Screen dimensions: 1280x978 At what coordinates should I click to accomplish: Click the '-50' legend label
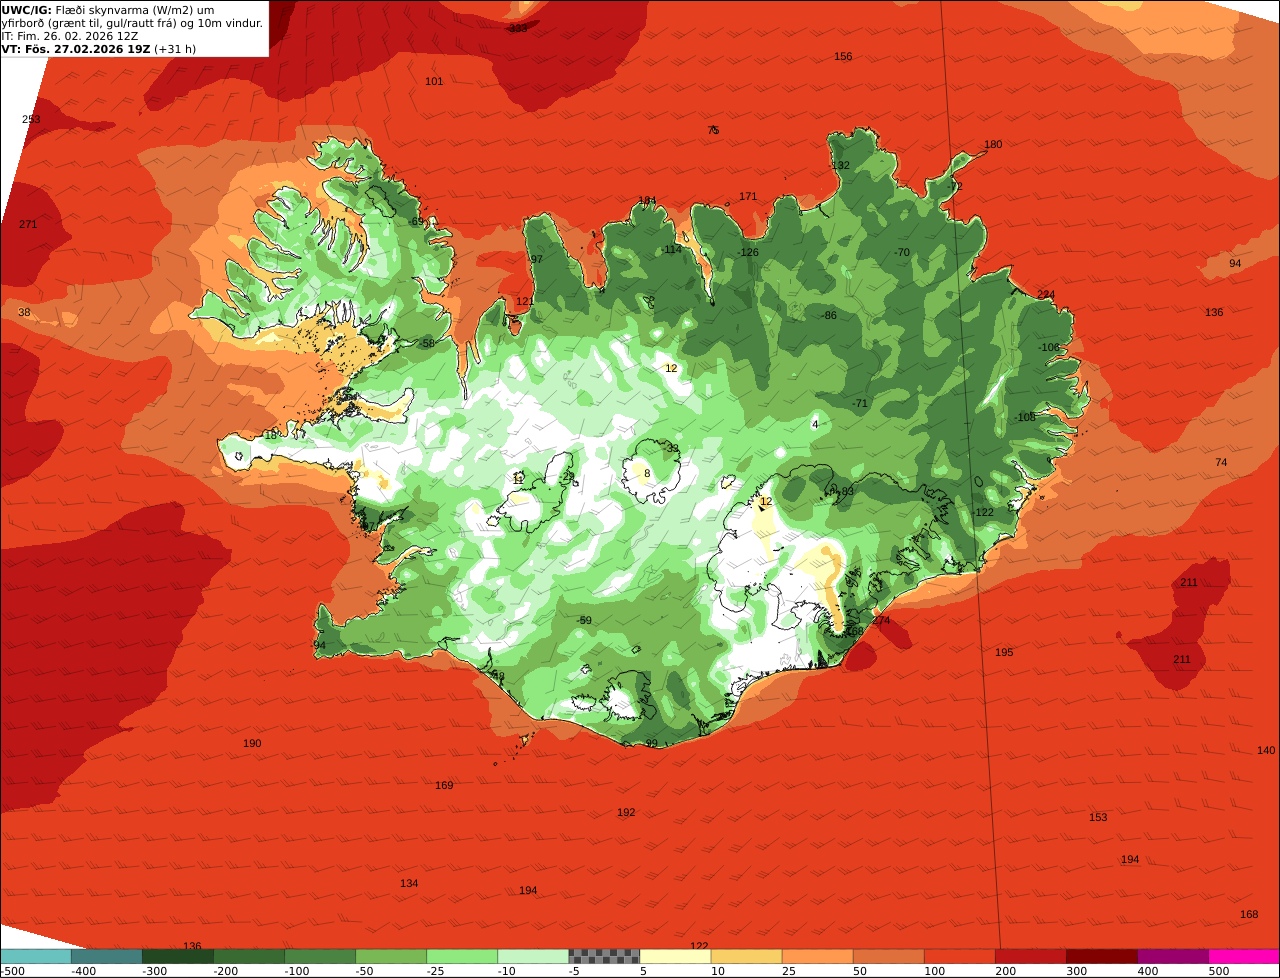click(x=367, y=971)
